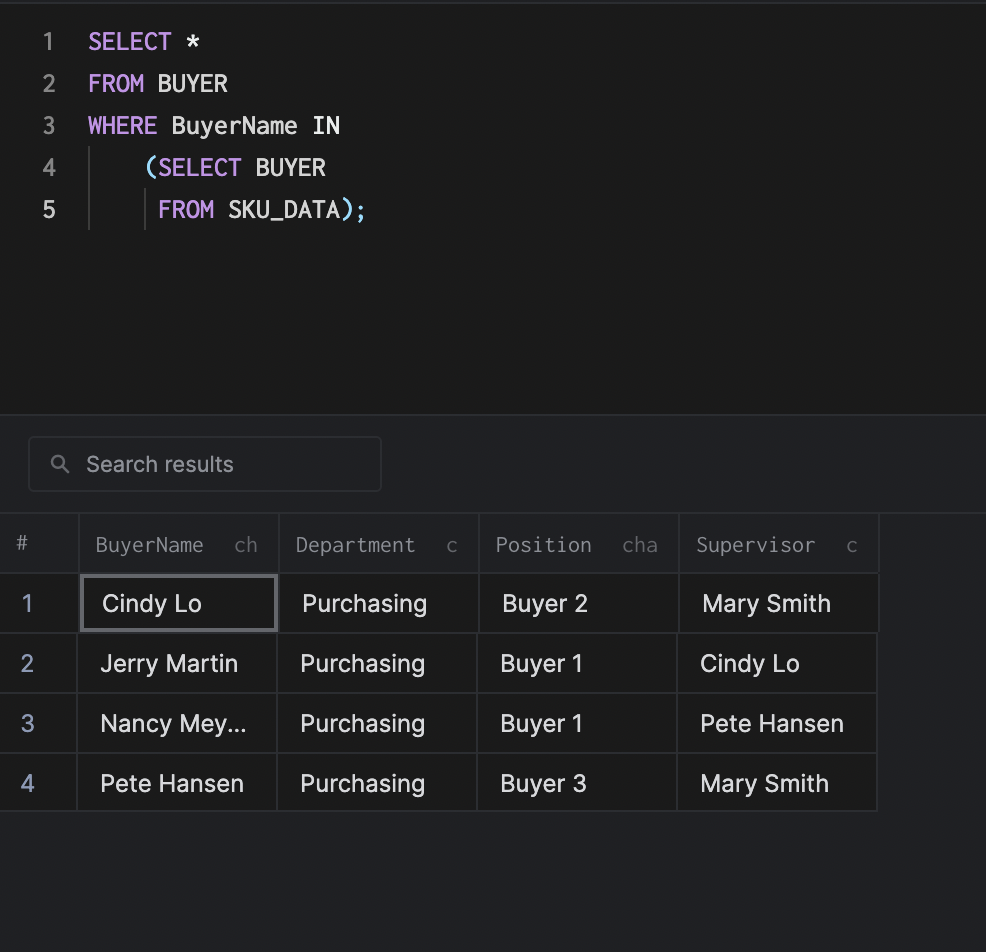Screen dimensions: 986x952
Task: Focus the Search results input field
Action: (220, 464)
